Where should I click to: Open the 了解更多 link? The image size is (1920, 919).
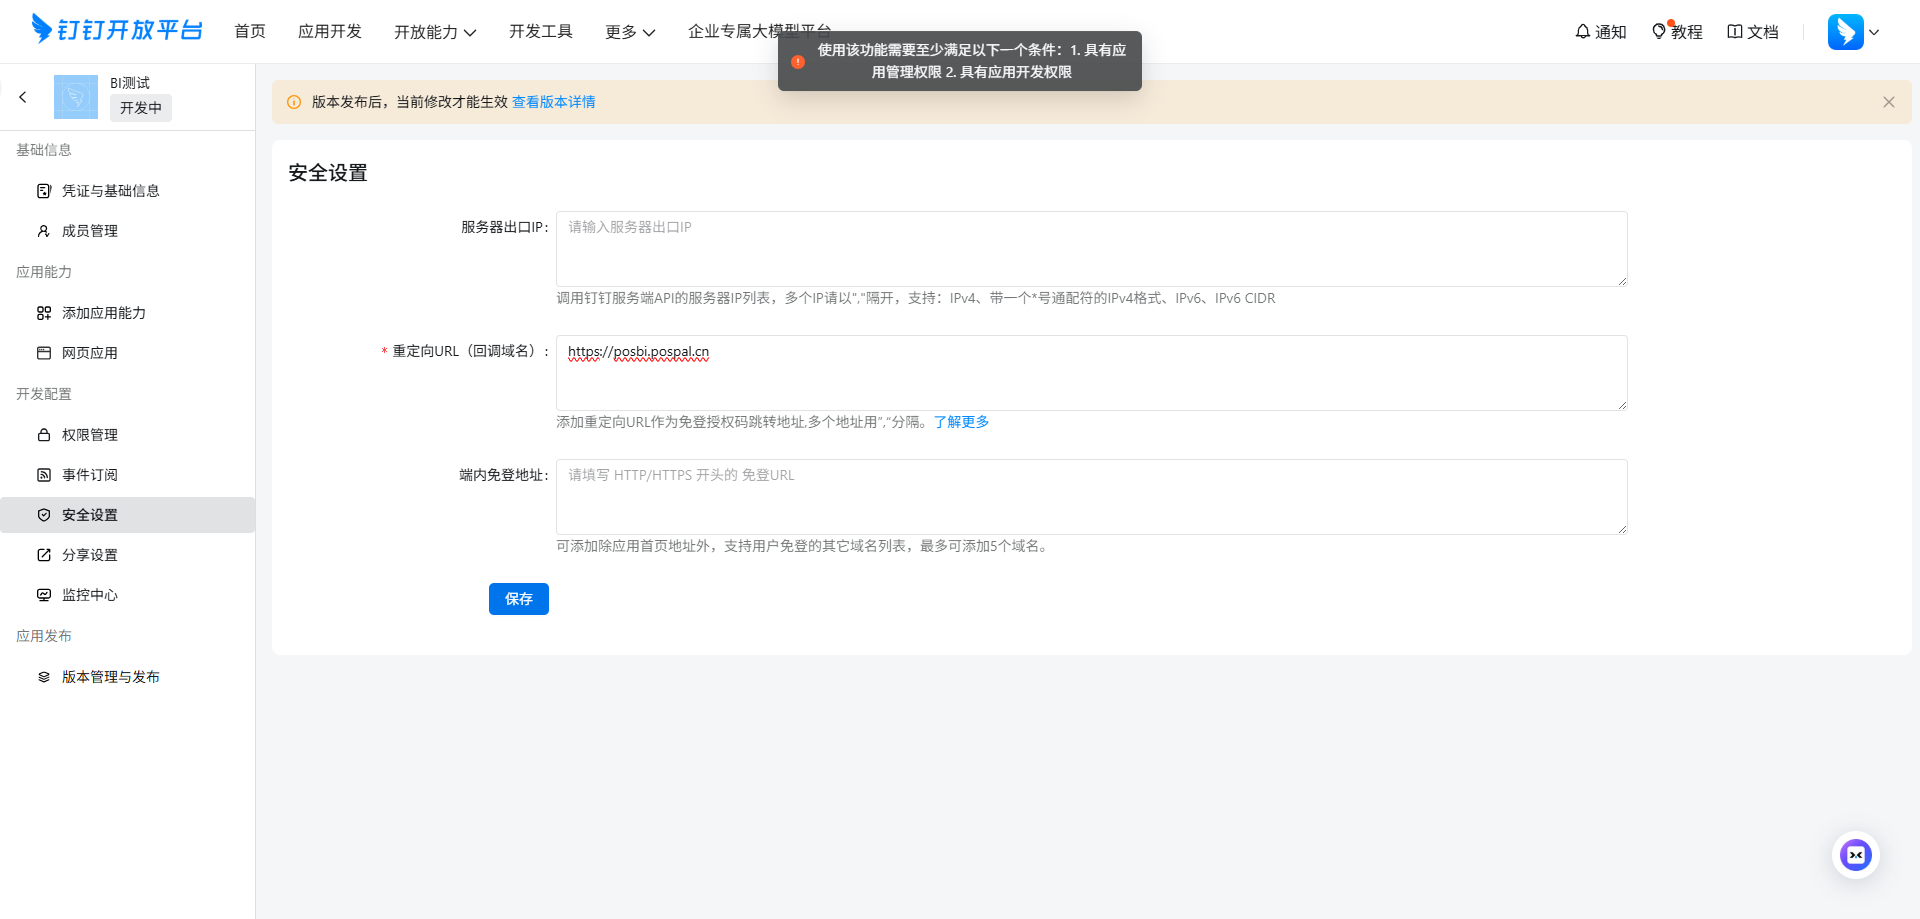coord(960,421)
